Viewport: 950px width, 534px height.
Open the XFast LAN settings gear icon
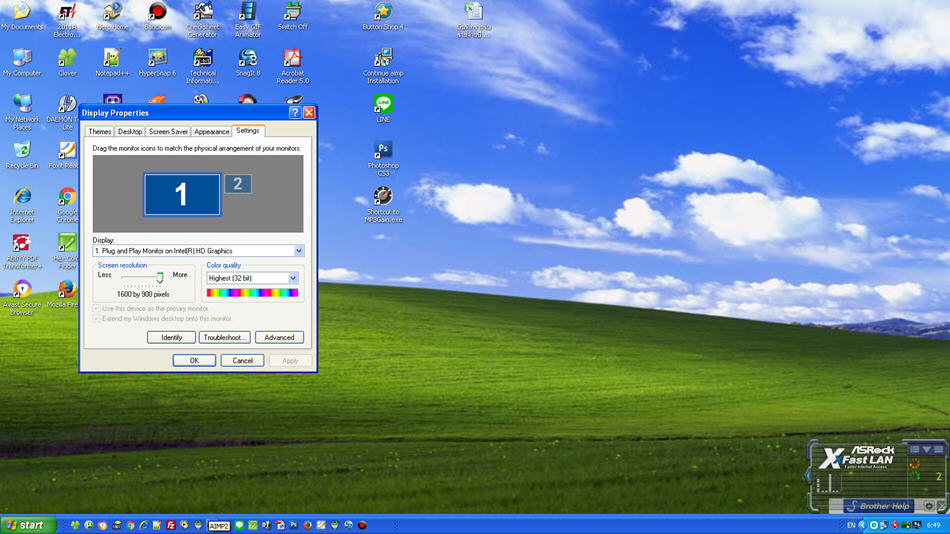[929, 506]
